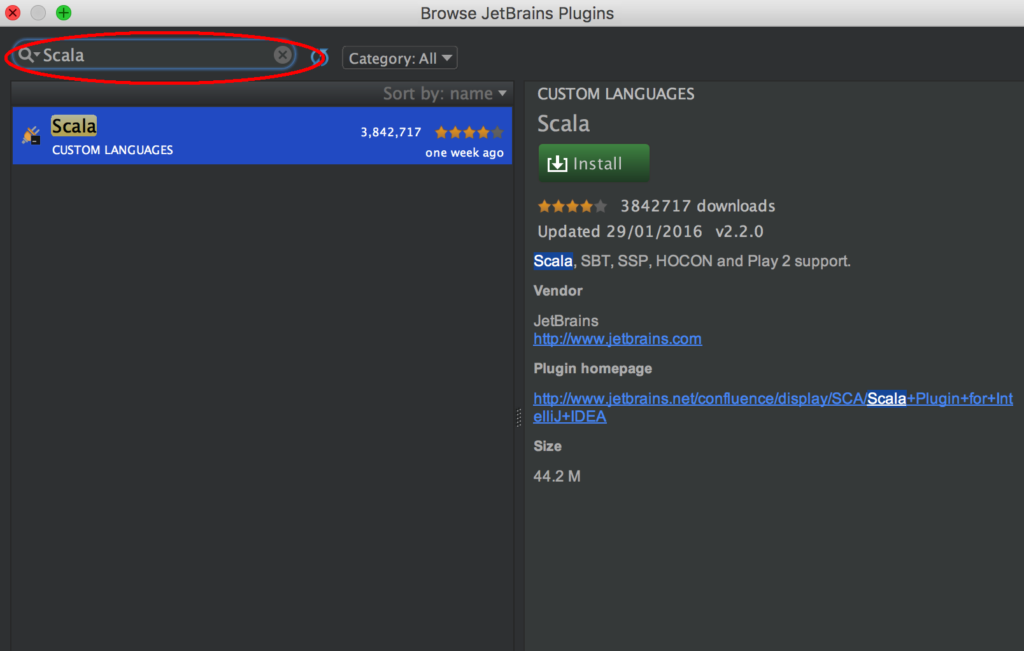This screenshot has height=651, width=1024.
Task: Click the 3,842,717 download count in list
Action: pos(390,132)
